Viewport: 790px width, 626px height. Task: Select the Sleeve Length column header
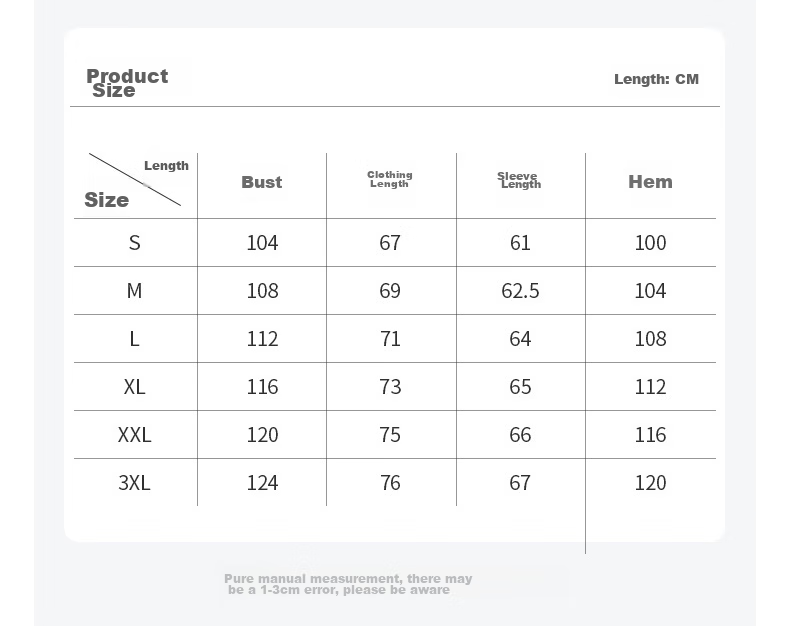[519, 180]
